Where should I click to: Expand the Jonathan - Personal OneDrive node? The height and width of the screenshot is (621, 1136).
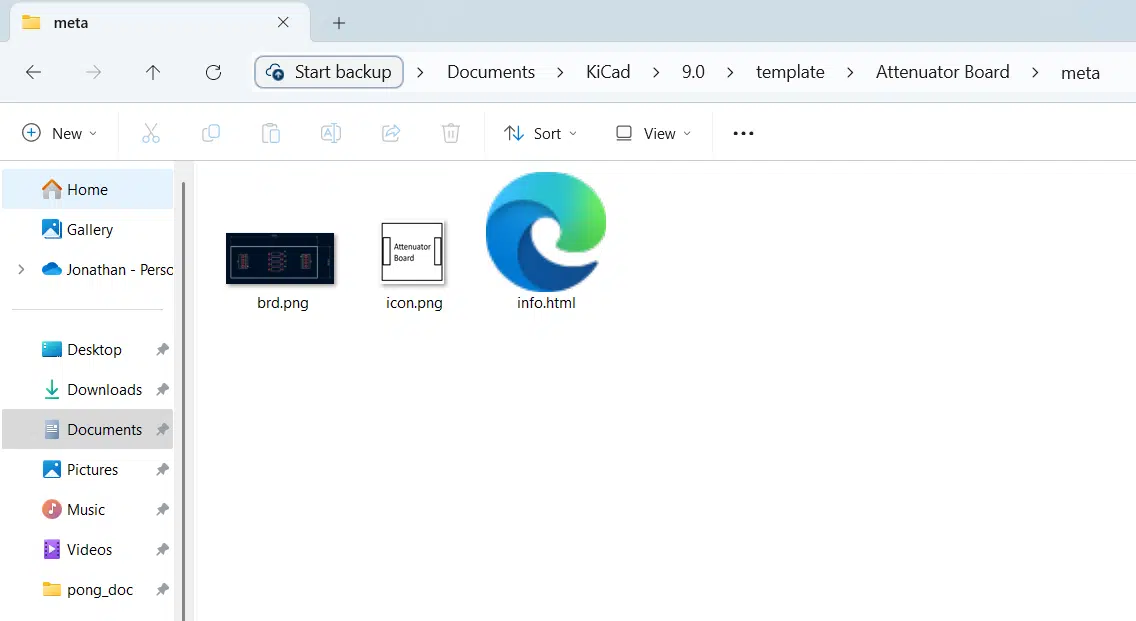(21, 270)
